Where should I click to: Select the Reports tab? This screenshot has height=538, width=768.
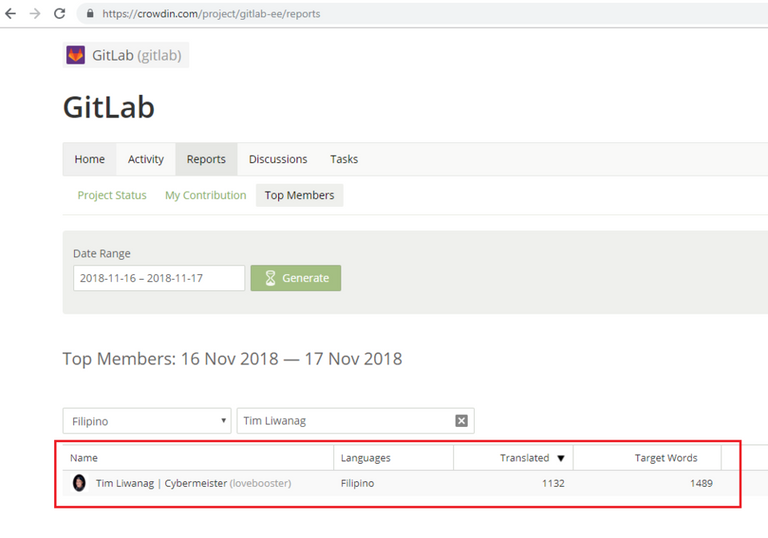click(x=206, y=159)
